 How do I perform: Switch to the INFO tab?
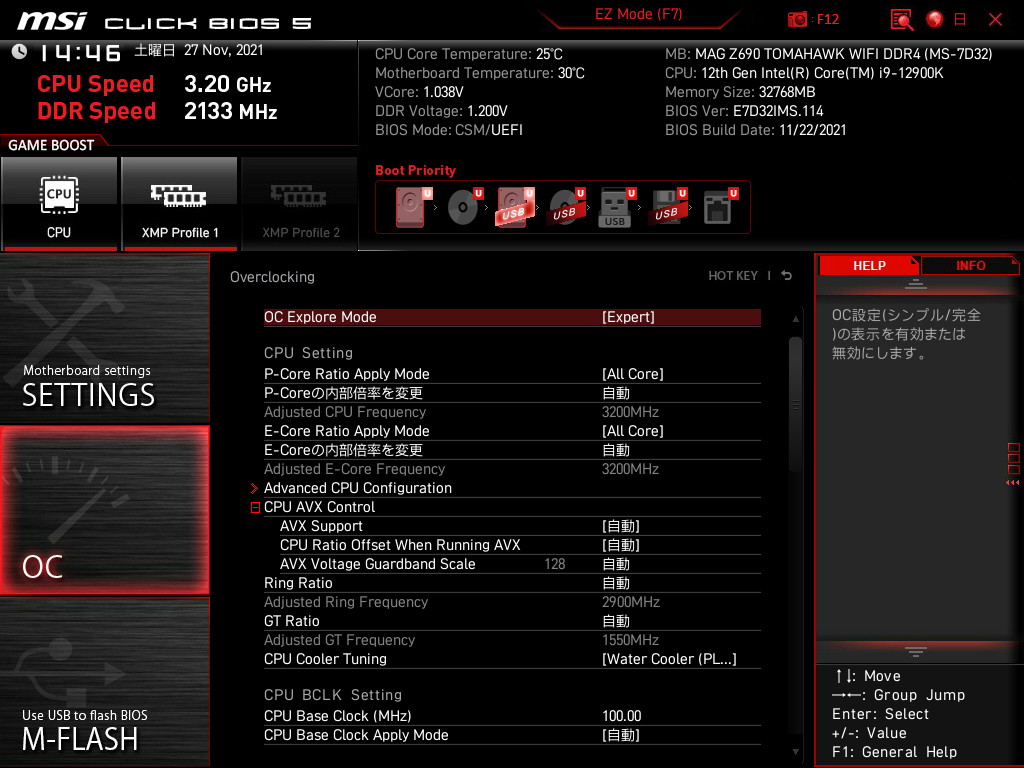(970, 266)
